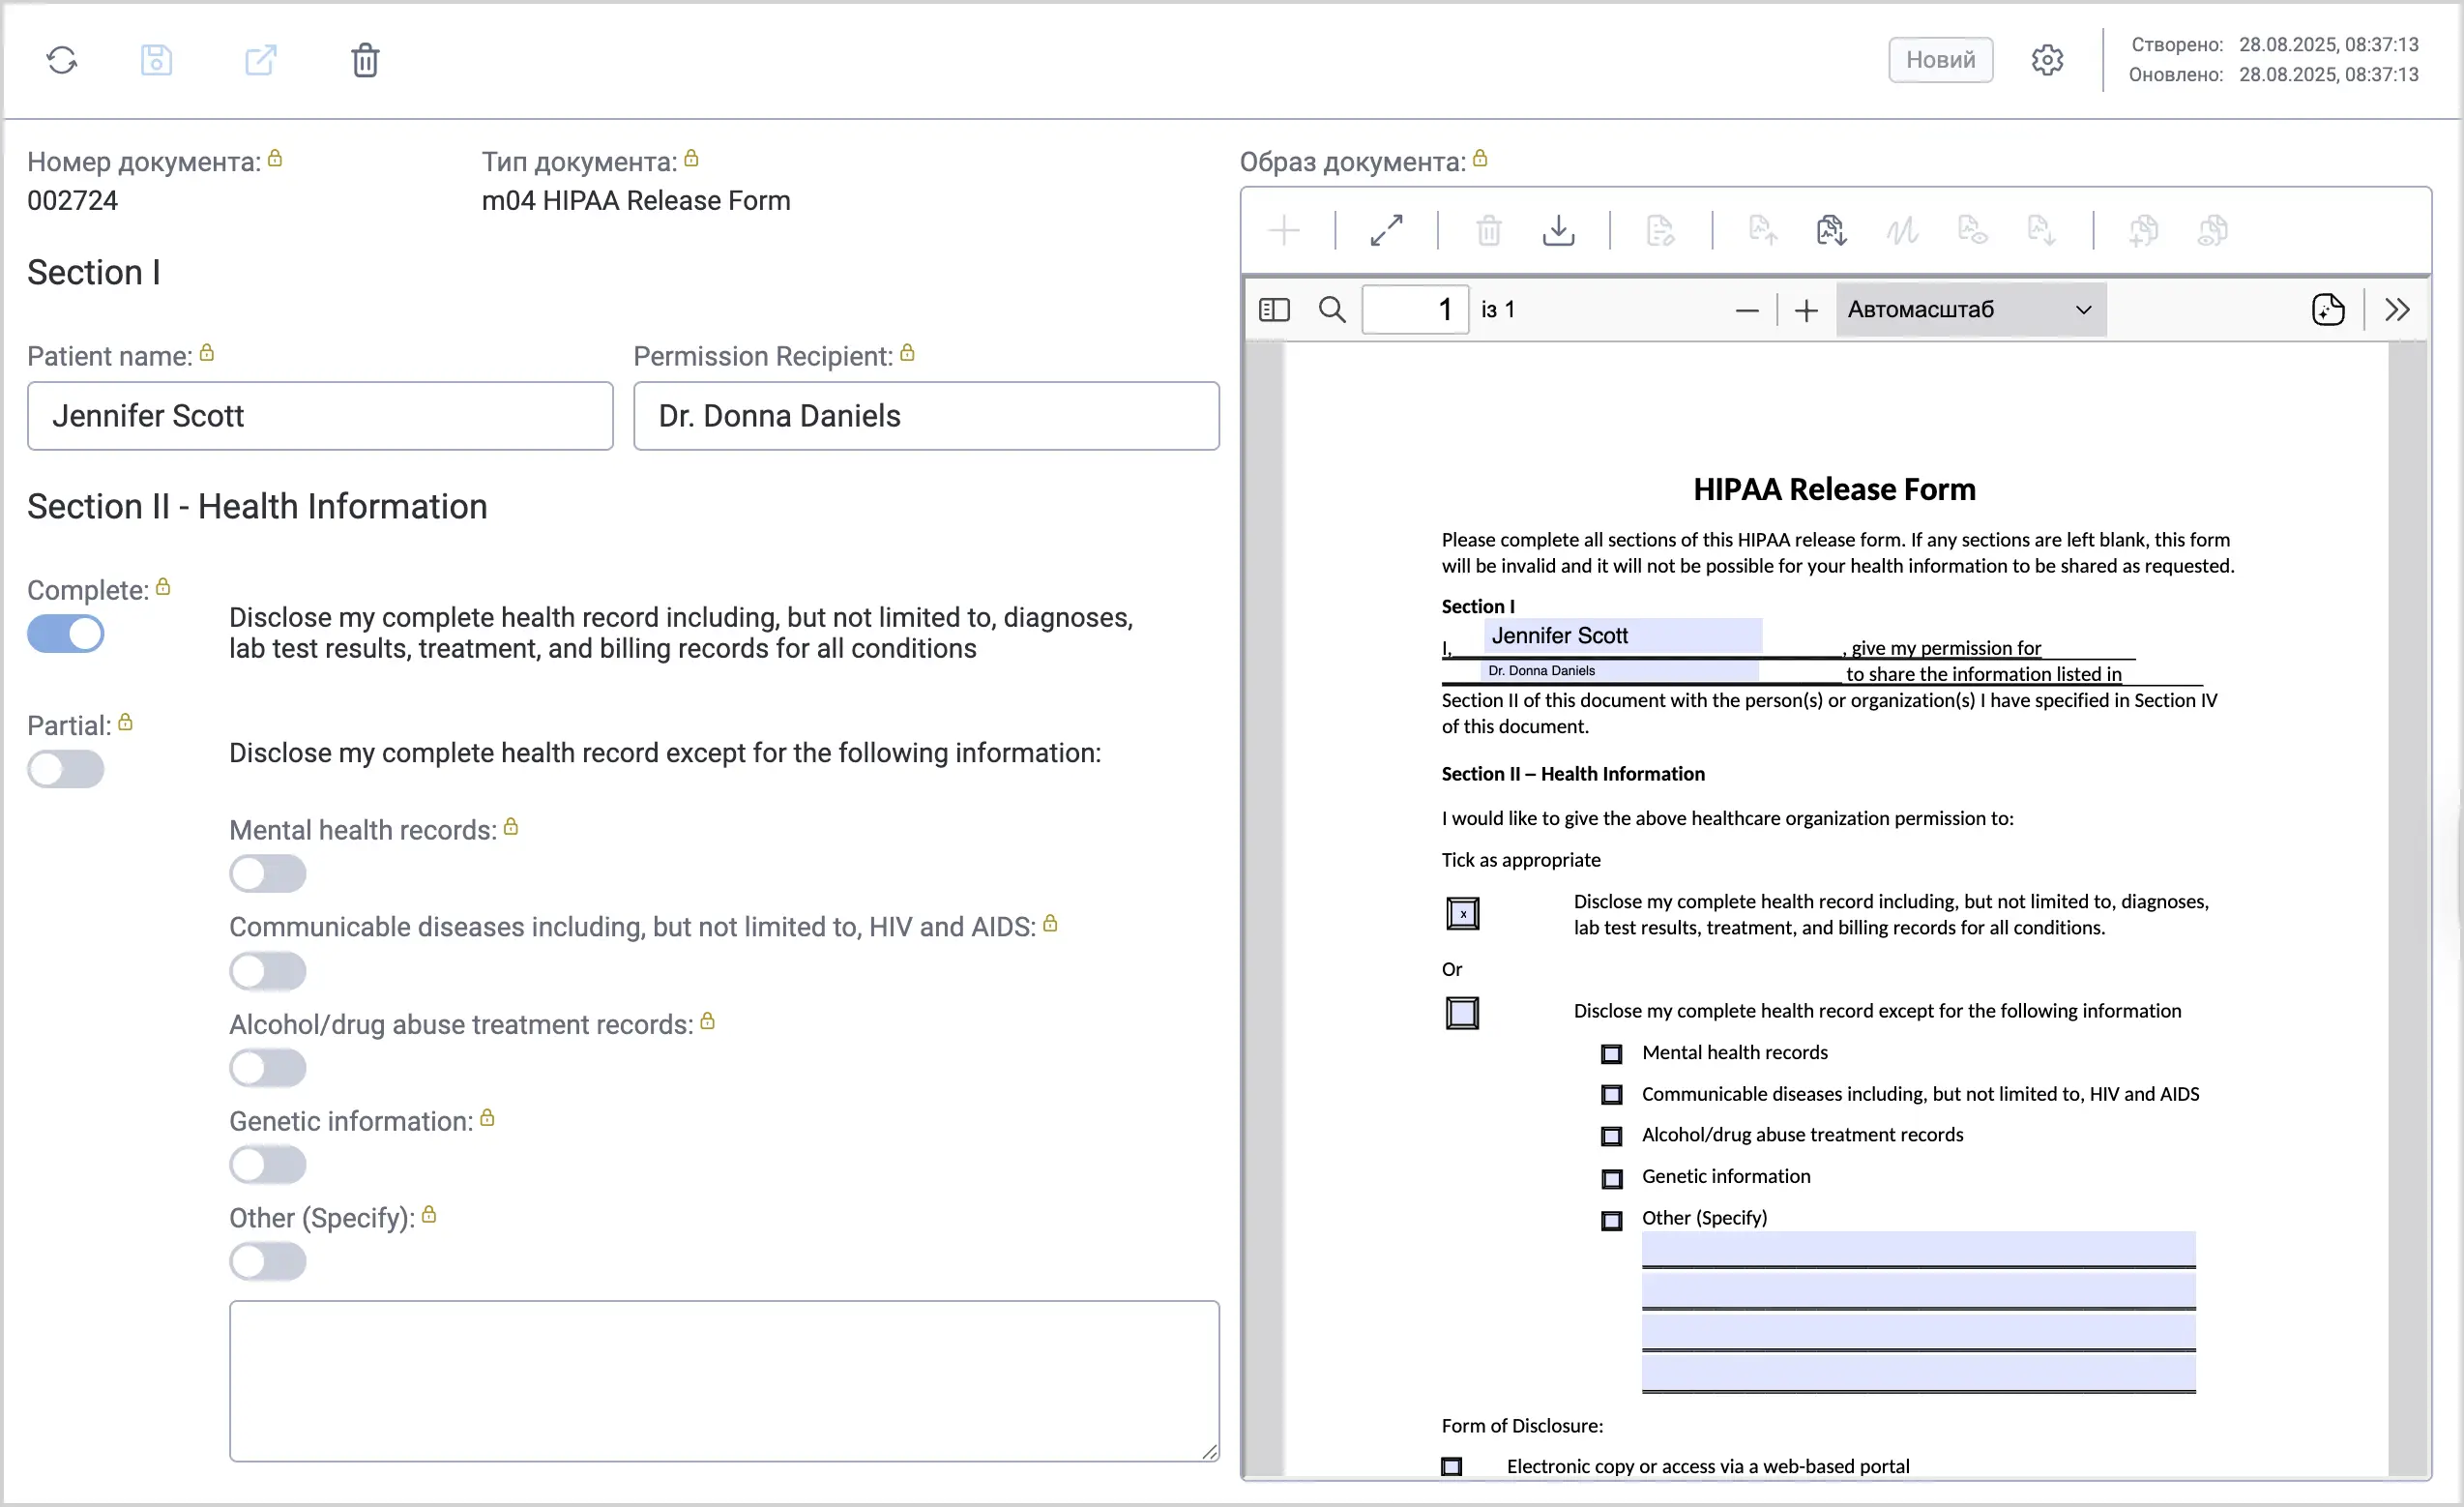Click the lock icon beside Тип документа
This screenshot has height=1507, width=2464.
pos(691,158)
